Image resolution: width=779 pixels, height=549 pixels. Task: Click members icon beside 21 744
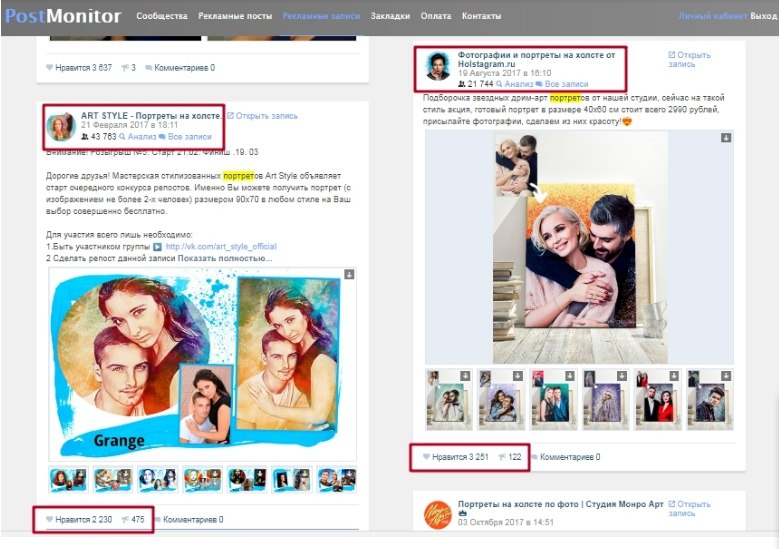[x=462, y=84]
